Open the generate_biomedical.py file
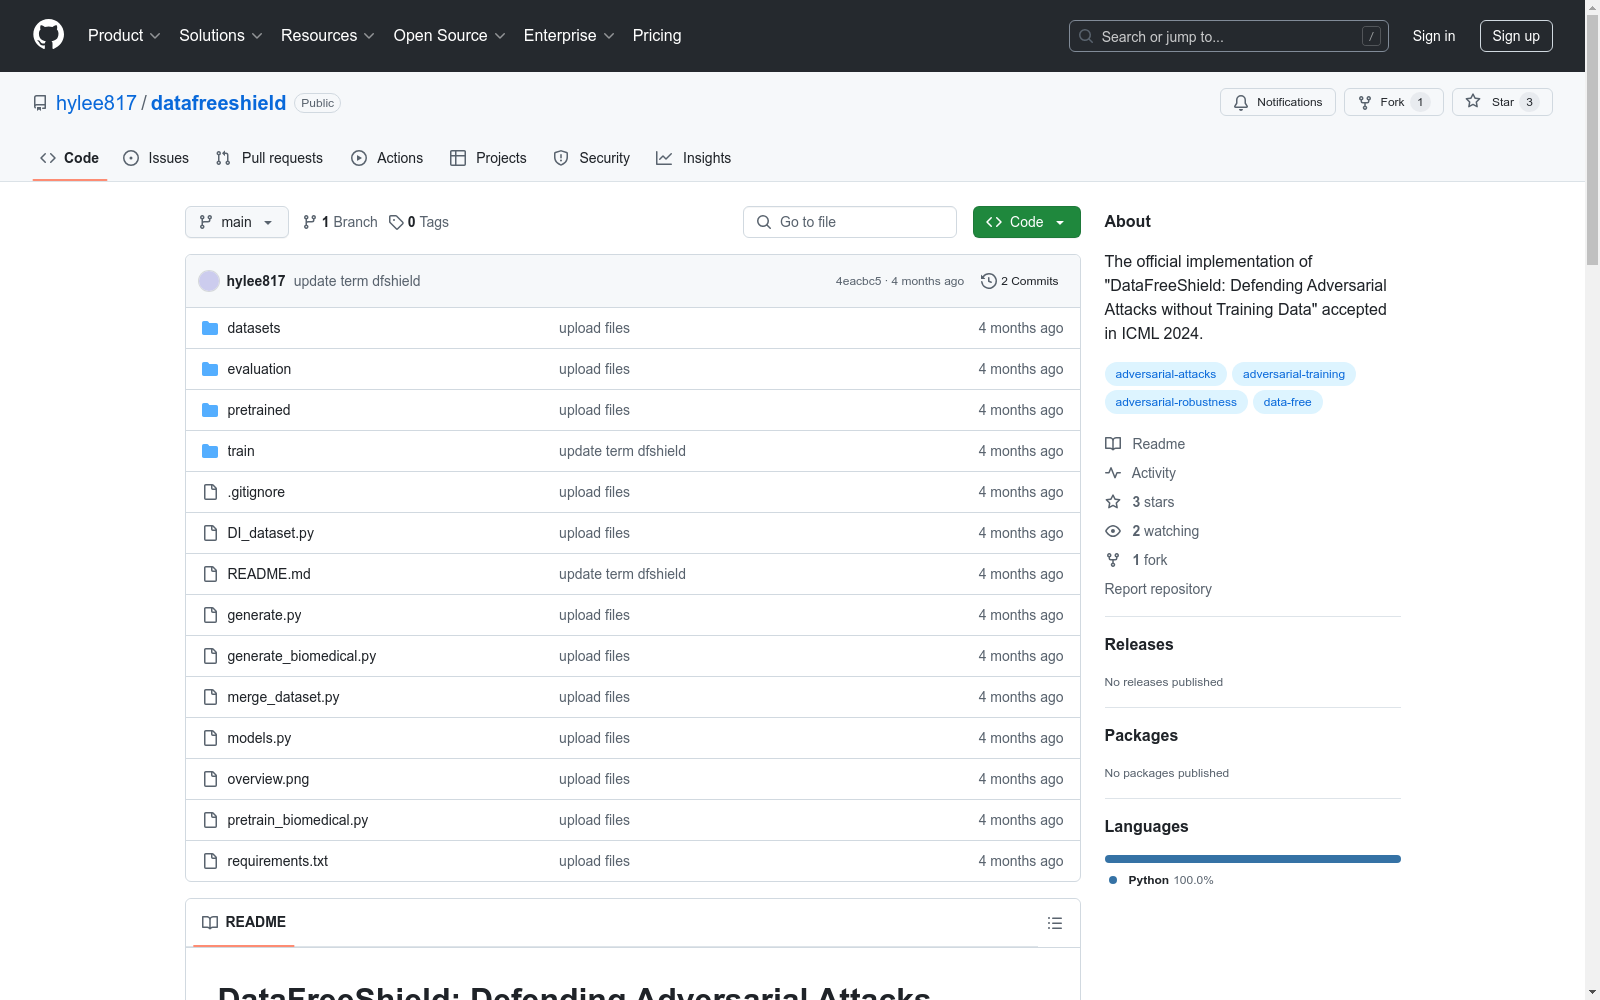Viewport: 1600px width, 1000px height. pyautogui.click(x=301, y=656)
